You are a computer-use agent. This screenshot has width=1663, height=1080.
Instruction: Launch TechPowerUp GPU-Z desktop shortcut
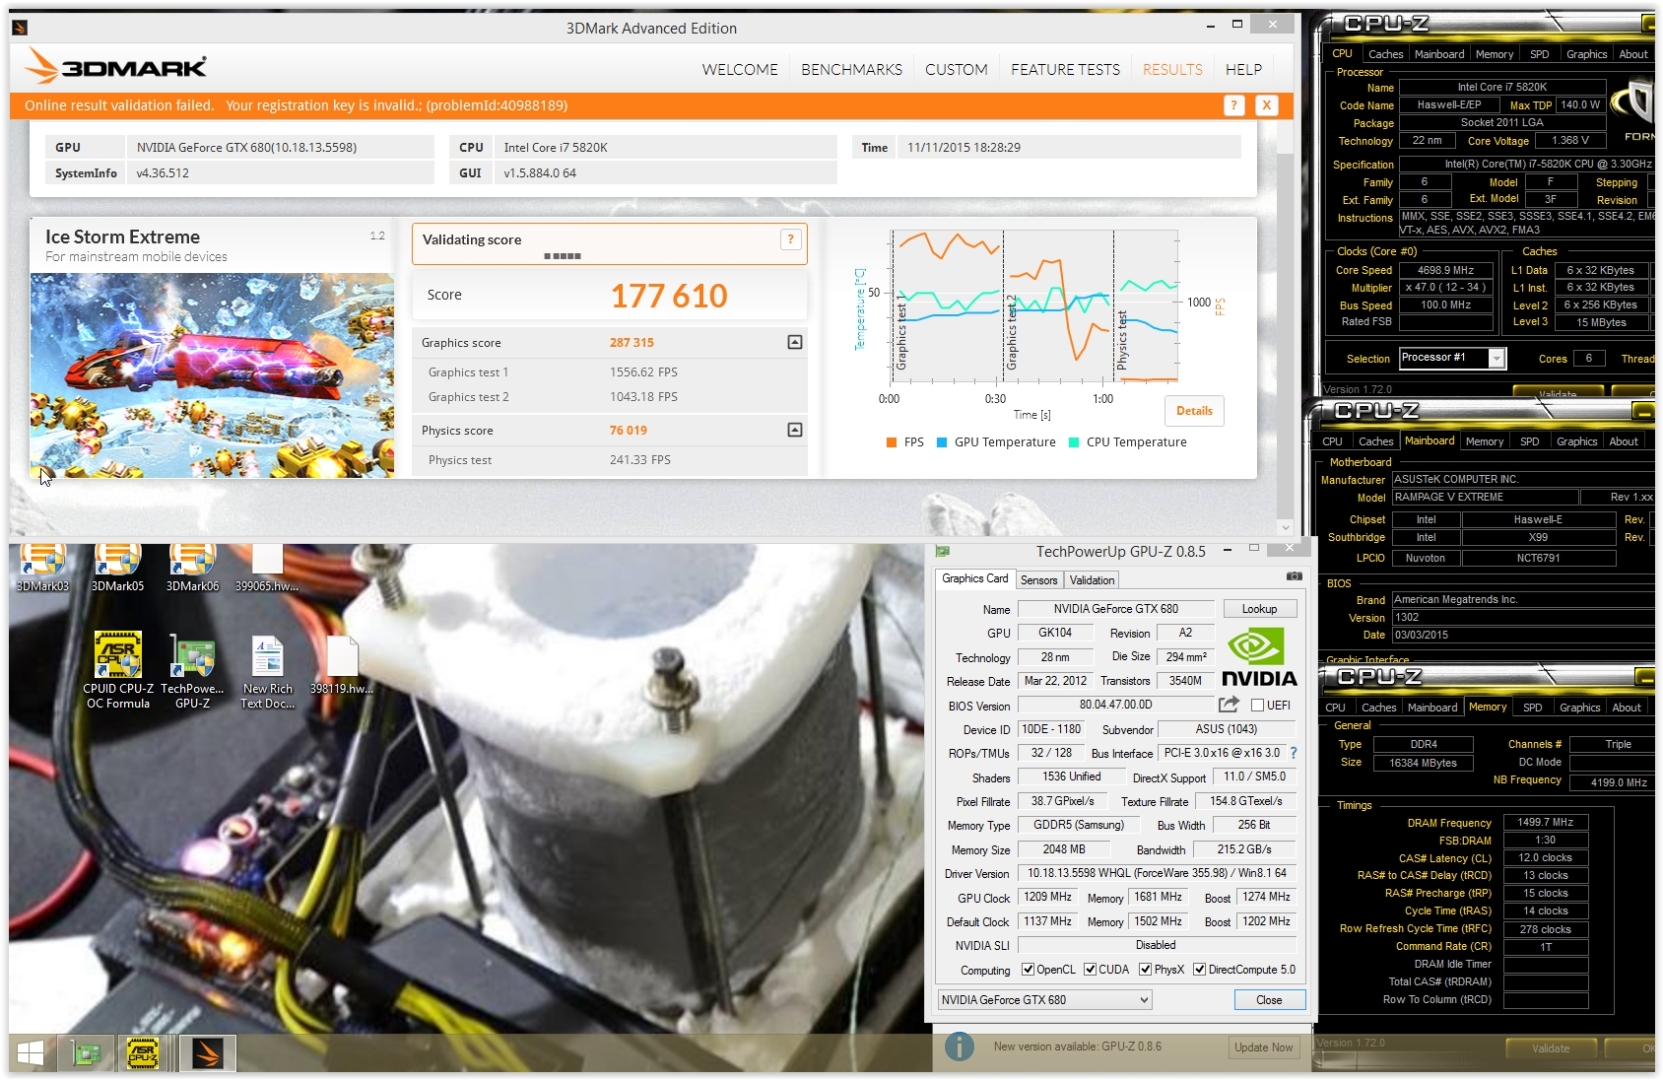(192, 670)
